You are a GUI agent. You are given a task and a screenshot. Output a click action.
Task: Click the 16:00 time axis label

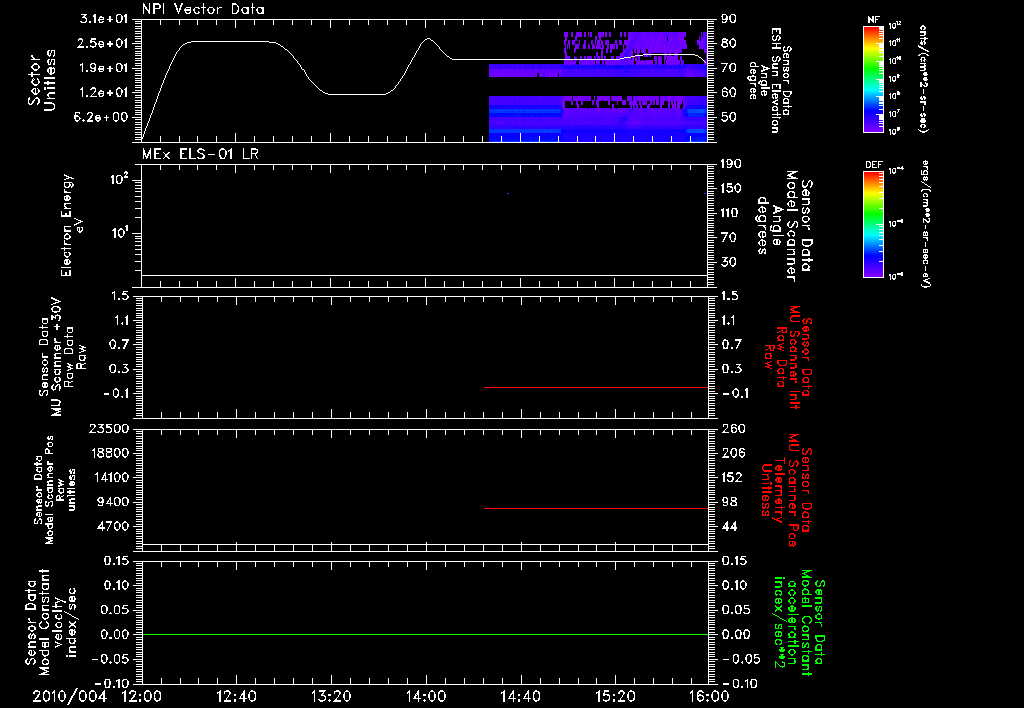coord(709,696)
